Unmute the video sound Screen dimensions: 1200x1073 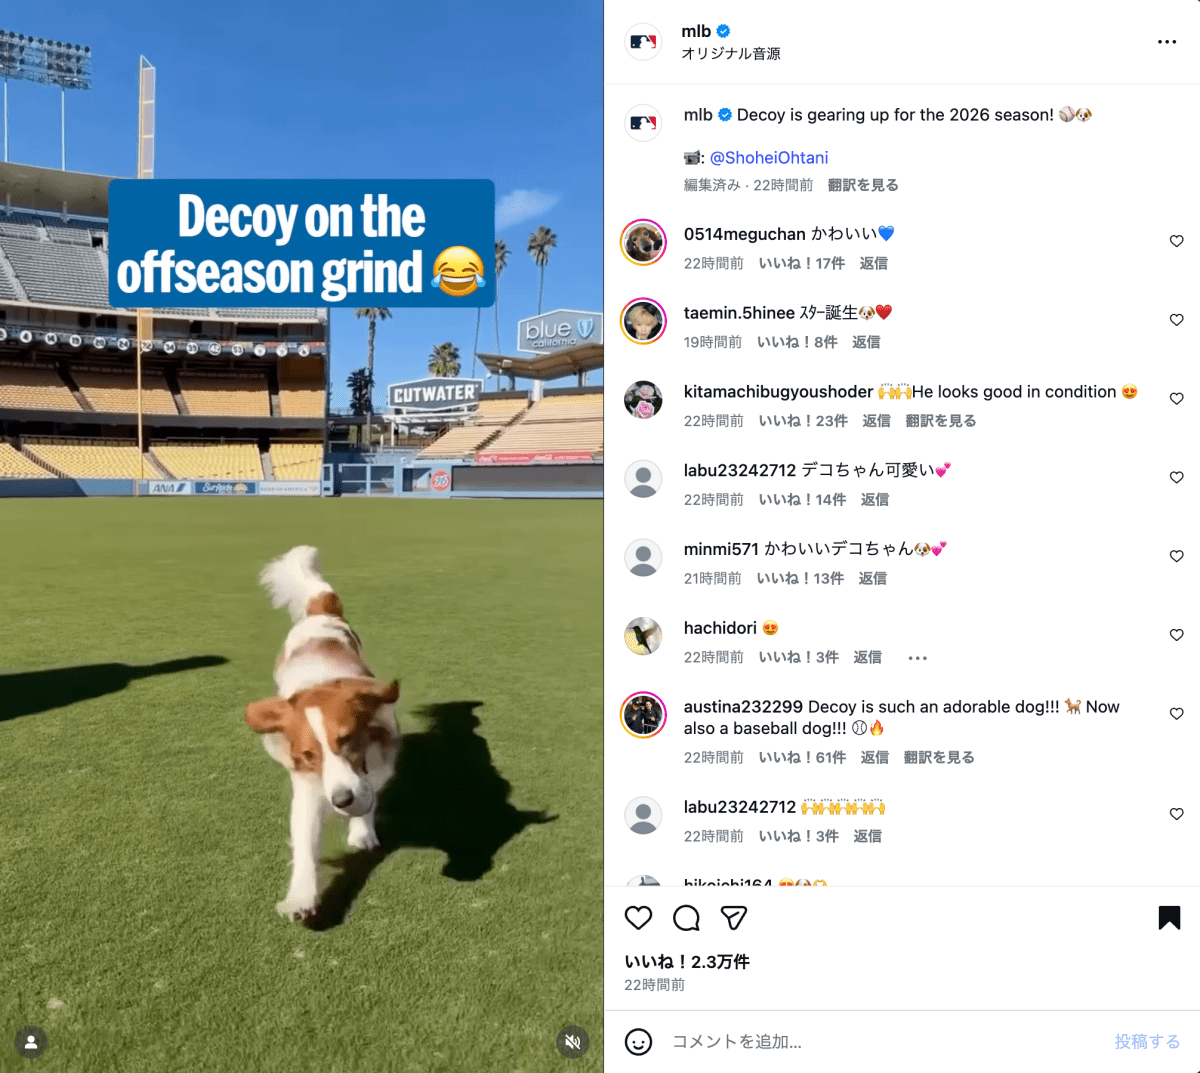pos(573,1042)
